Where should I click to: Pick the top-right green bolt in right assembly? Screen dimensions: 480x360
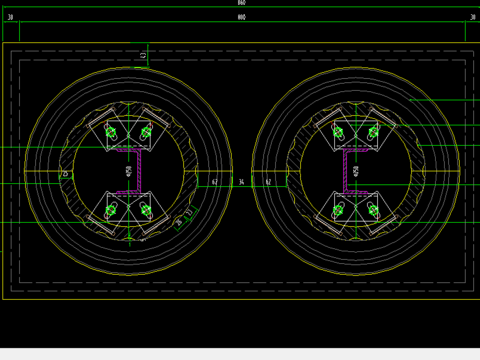(x=373, y=132)
